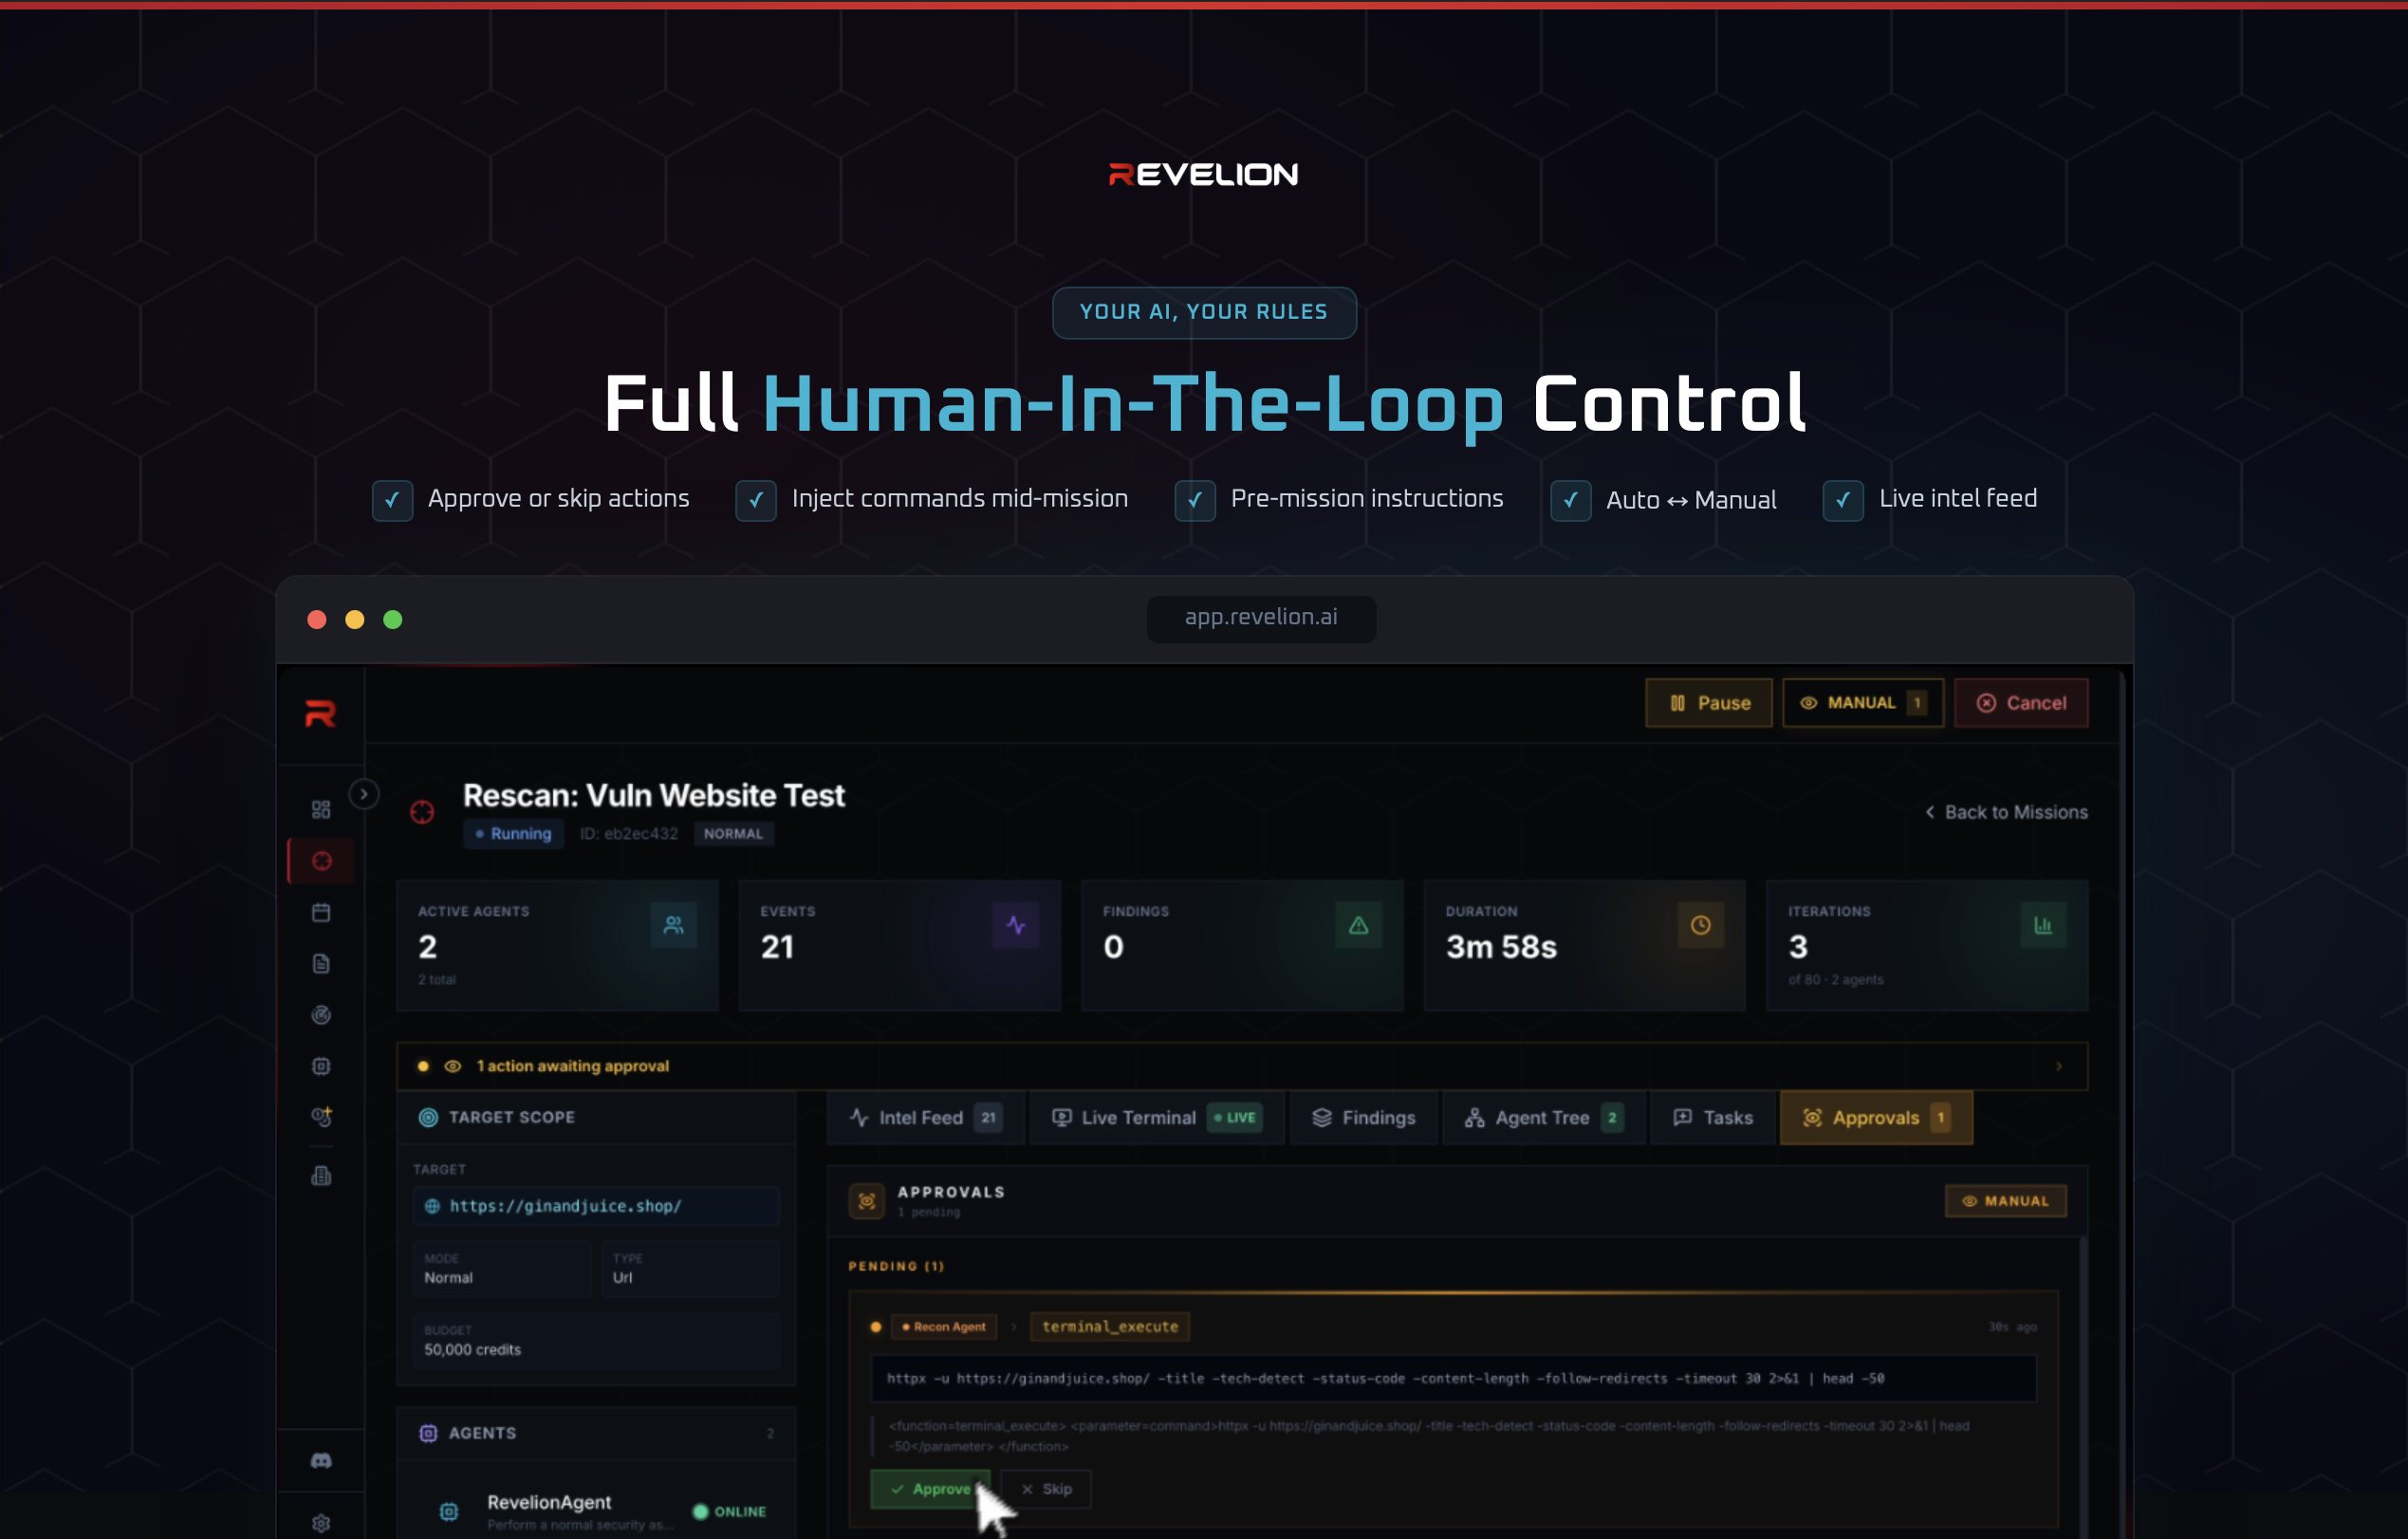Expand the '1 action awaiting approval' banner chevron

2059,1066
